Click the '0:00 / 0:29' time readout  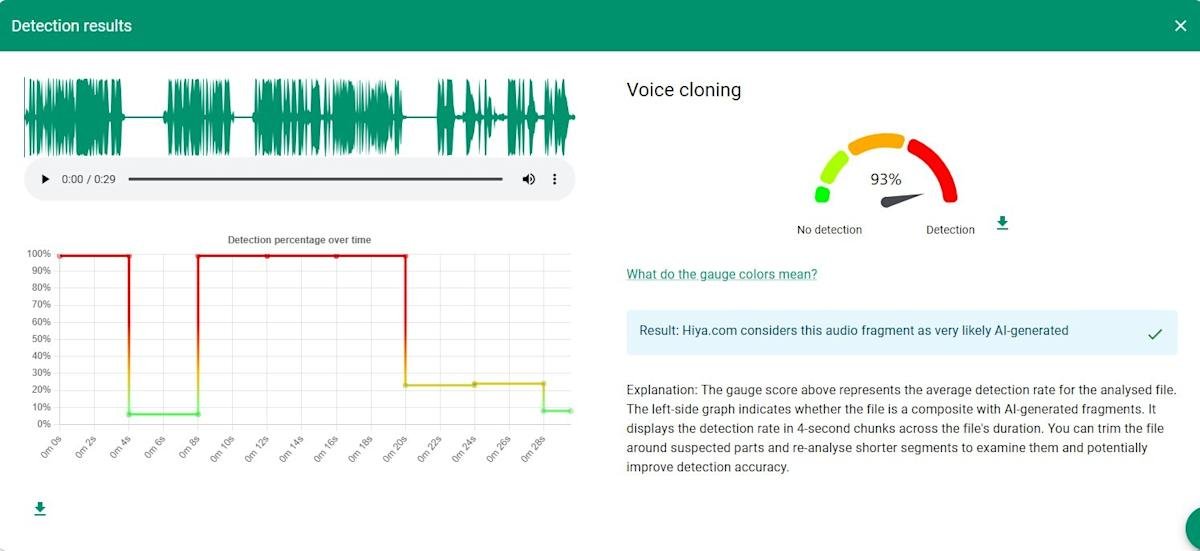[x=89, y=179]
